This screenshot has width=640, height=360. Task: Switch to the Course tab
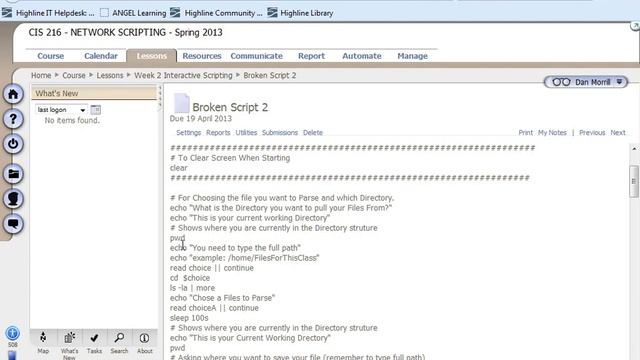51,56
